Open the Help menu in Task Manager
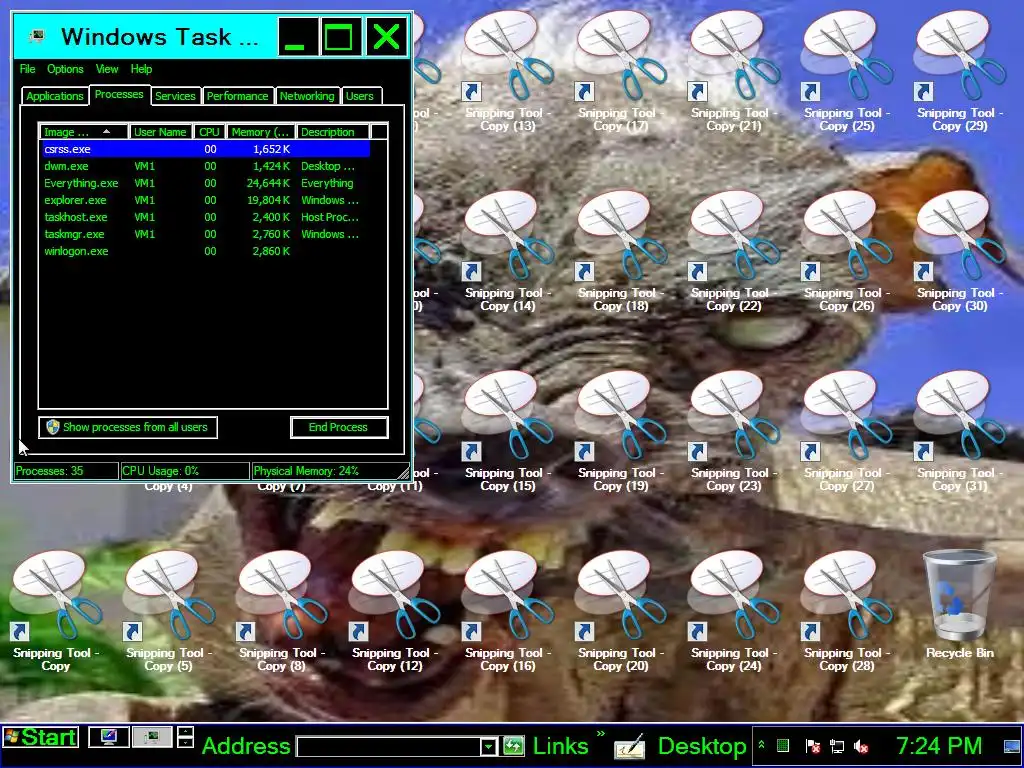The image size is (1024, 768). [x=141, y=69]
